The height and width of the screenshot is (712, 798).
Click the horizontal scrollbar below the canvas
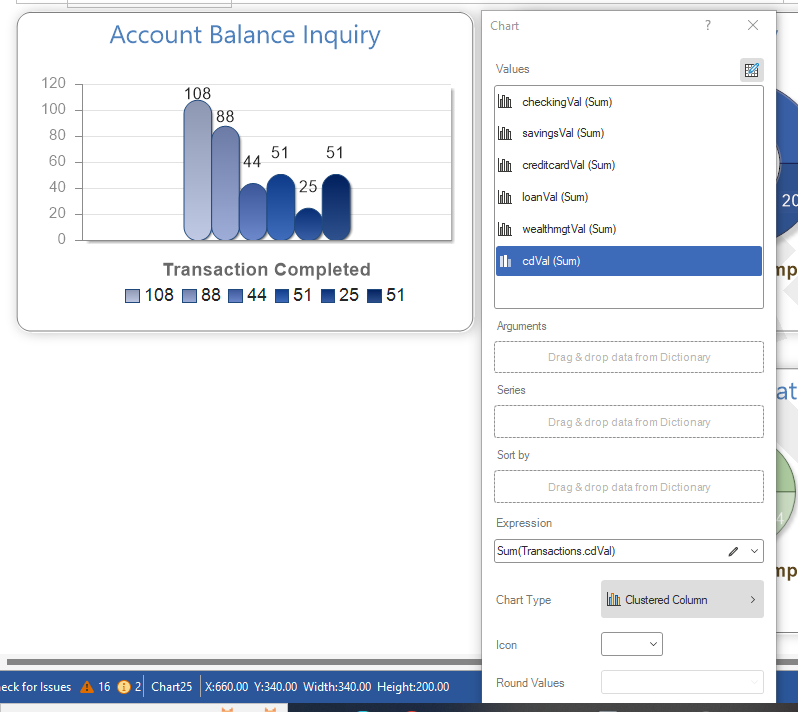(244, 662)
